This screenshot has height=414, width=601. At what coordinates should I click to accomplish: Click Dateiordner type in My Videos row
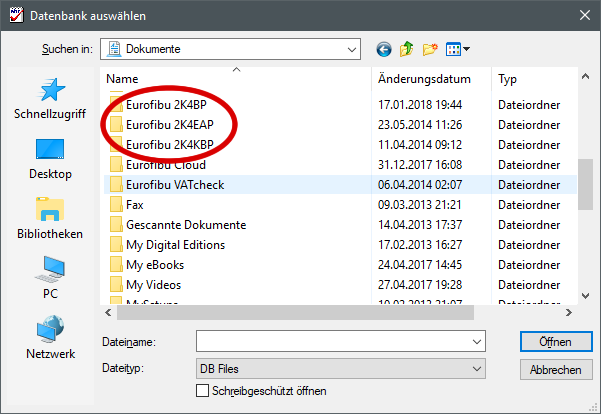click(x=529, y=285)
